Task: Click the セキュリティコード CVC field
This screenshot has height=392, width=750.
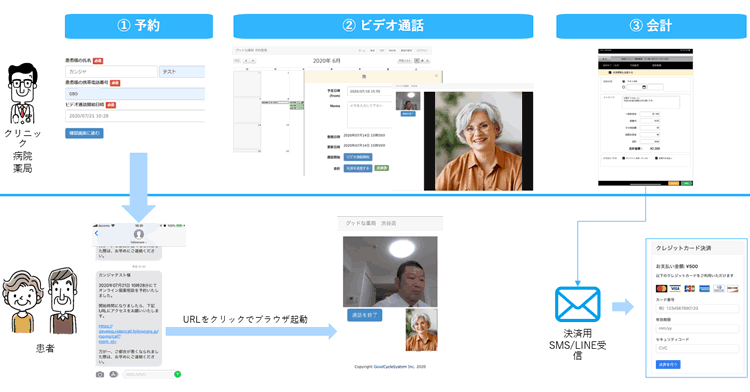Action: (697, 348)
